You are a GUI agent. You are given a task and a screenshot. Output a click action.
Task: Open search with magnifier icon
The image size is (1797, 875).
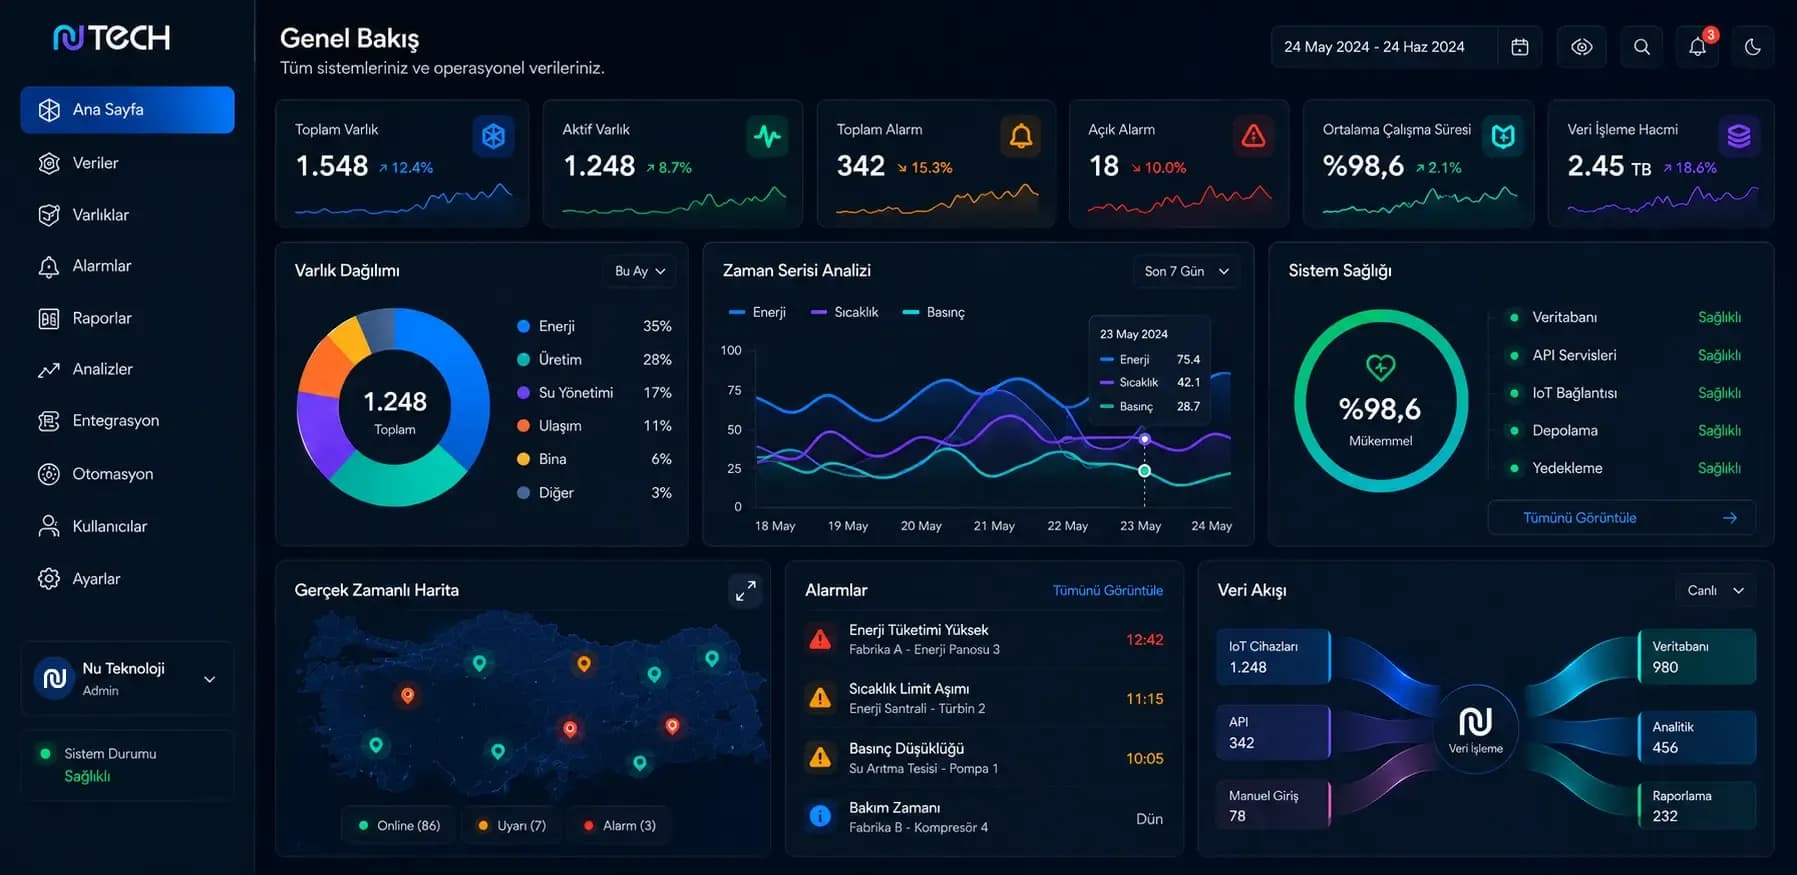pos(1641,47)
